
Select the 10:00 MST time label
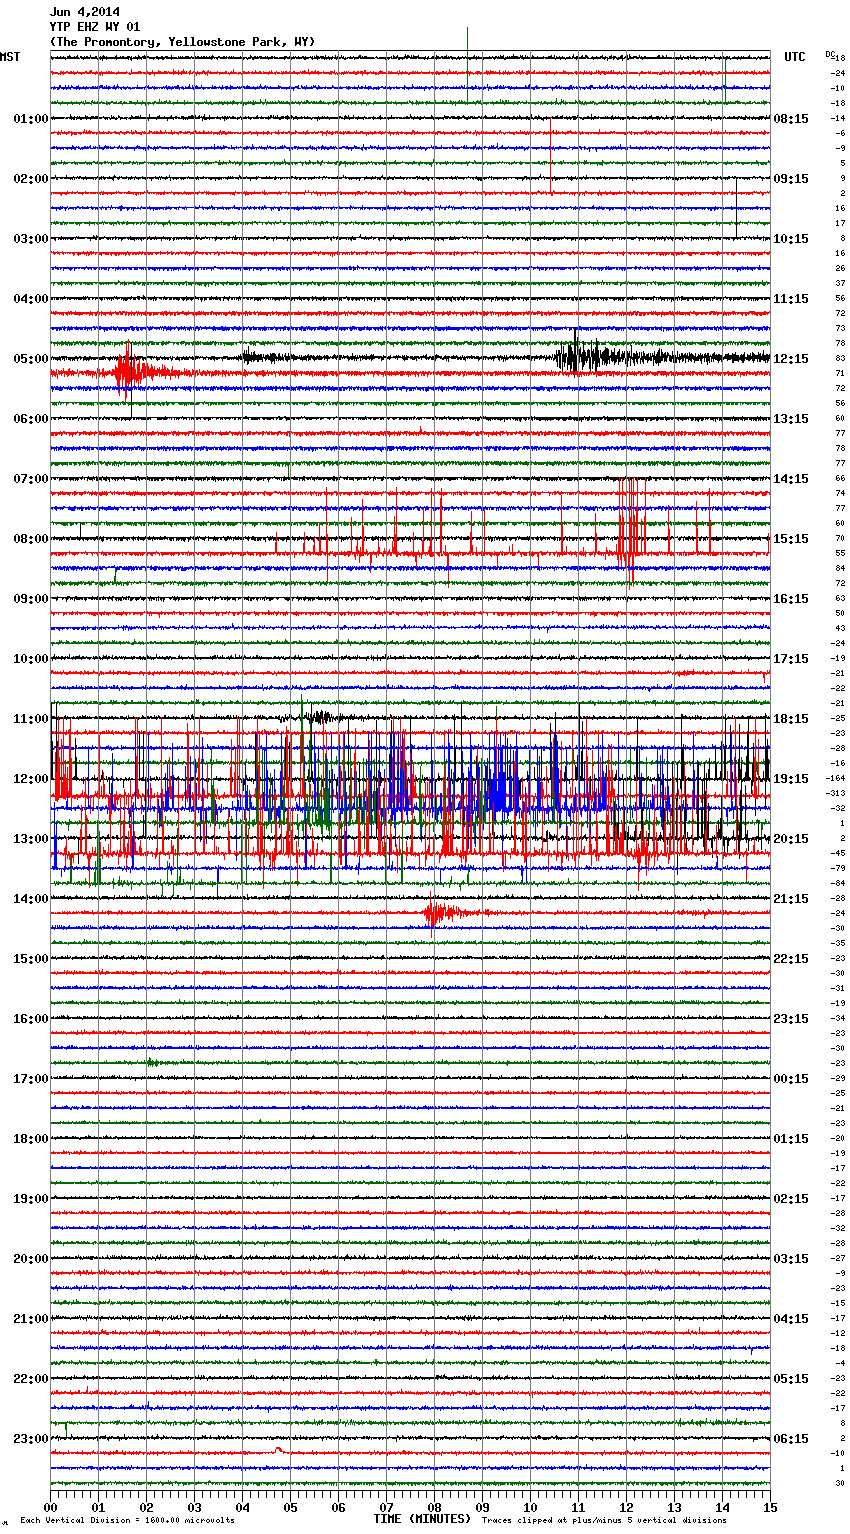point(30,659)
